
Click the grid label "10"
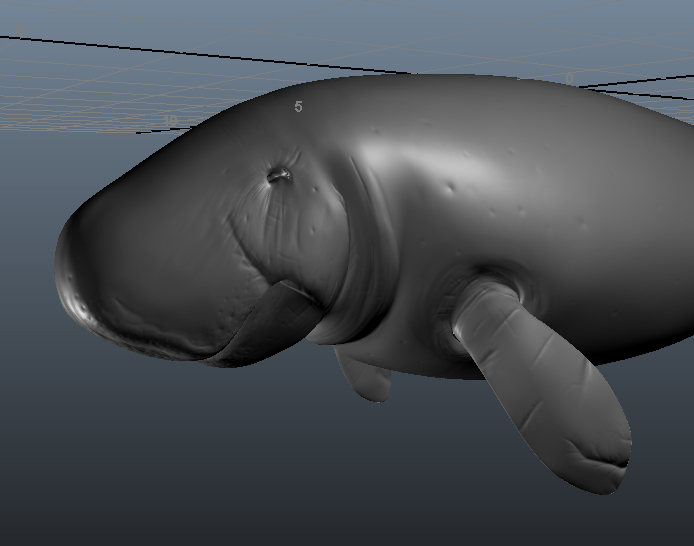pyautogui.click(x=170, y=120)
